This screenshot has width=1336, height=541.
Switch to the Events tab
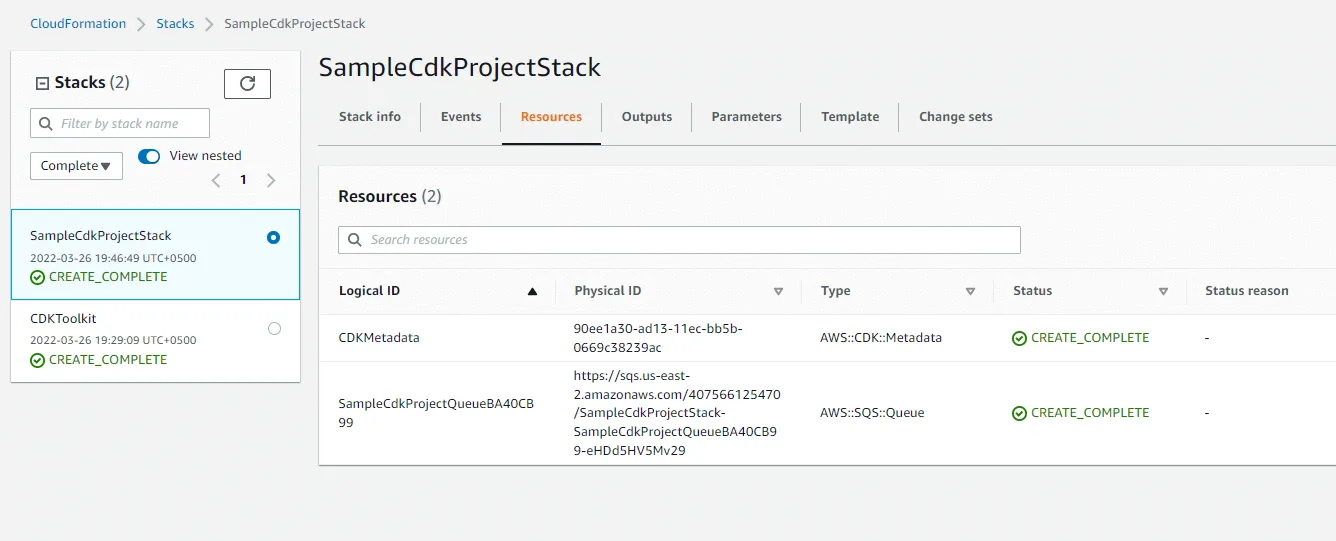(x=461, y=117)
